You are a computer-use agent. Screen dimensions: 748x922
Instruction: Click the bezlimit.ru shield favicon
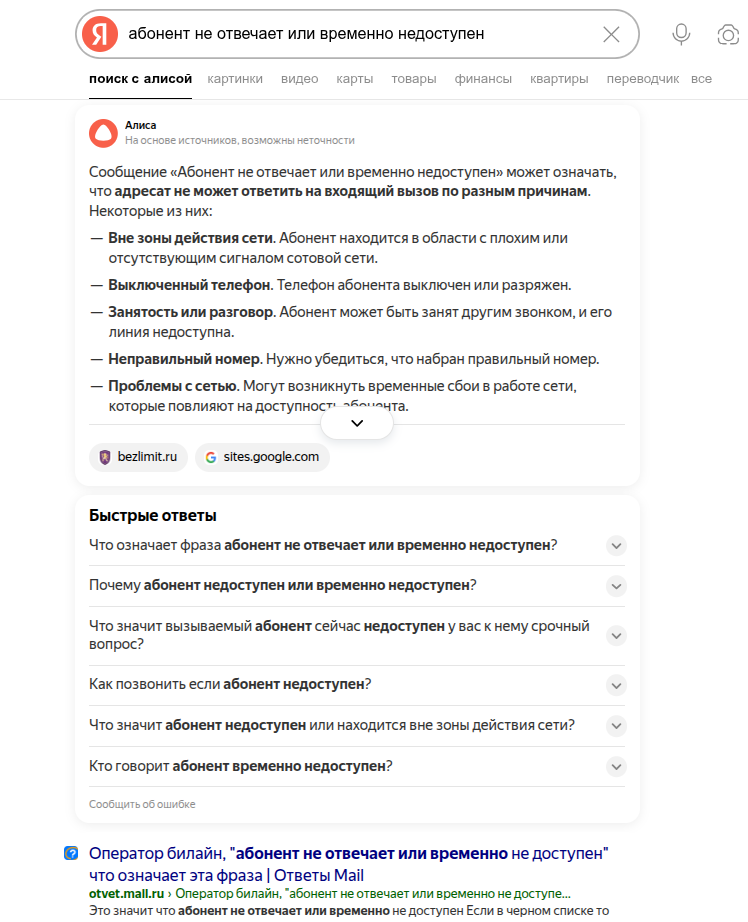pos(103,457)
